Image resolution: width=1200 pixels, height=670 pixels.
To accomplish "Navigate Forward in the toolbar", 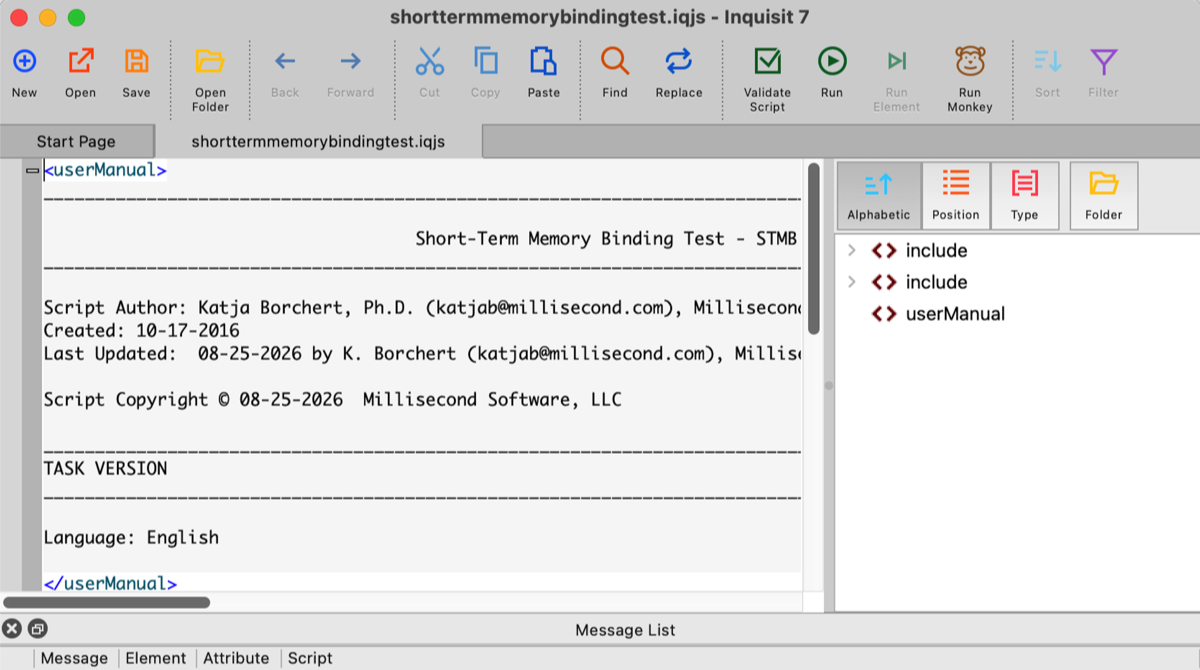I will [350, 62].
